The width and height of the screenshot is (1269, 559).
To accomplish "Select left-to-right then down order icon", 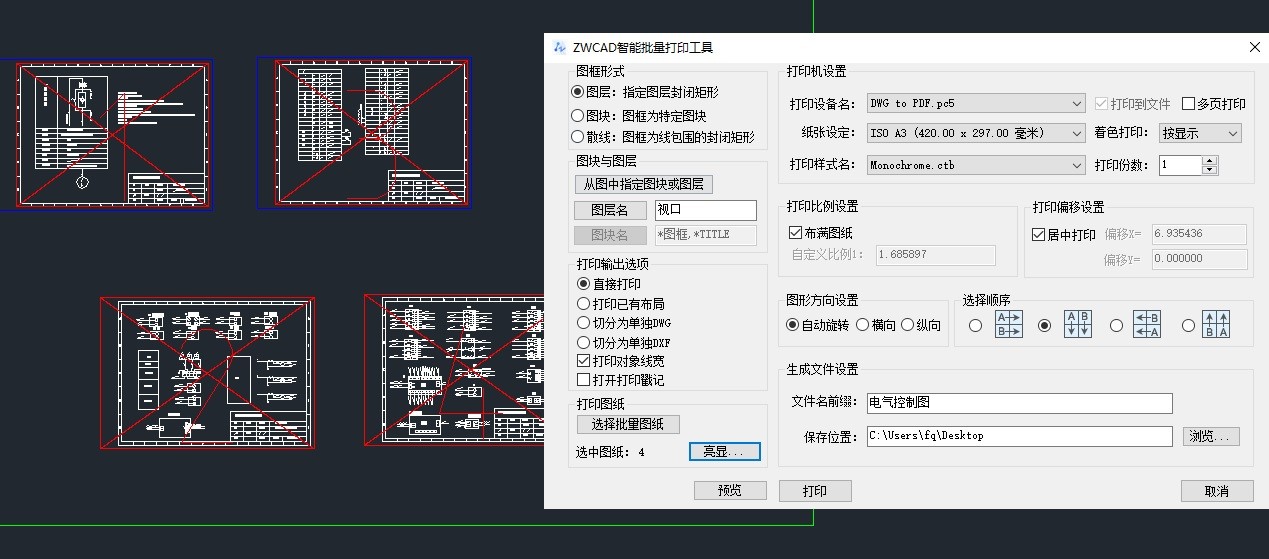I will tap(1008, 325).
